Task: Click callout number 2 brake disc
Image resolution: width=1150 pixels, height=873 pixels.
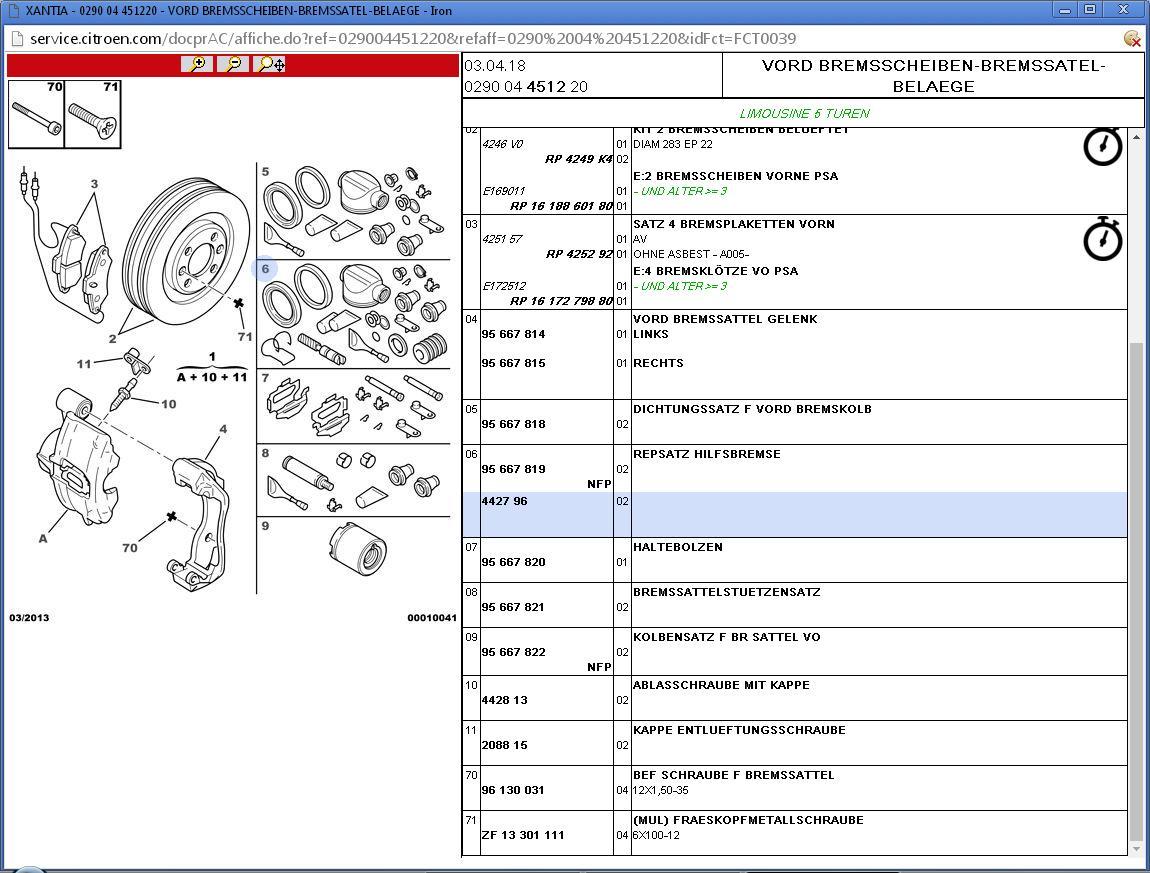Action: coord(112,338)
